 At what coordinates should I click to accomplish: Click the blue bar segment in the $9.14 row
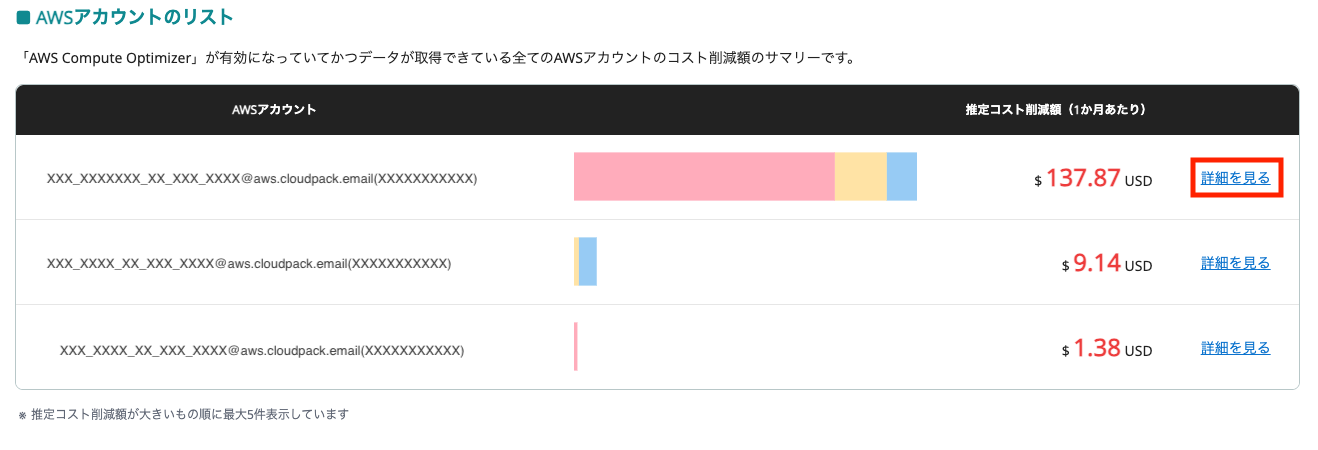pos(588,262)
